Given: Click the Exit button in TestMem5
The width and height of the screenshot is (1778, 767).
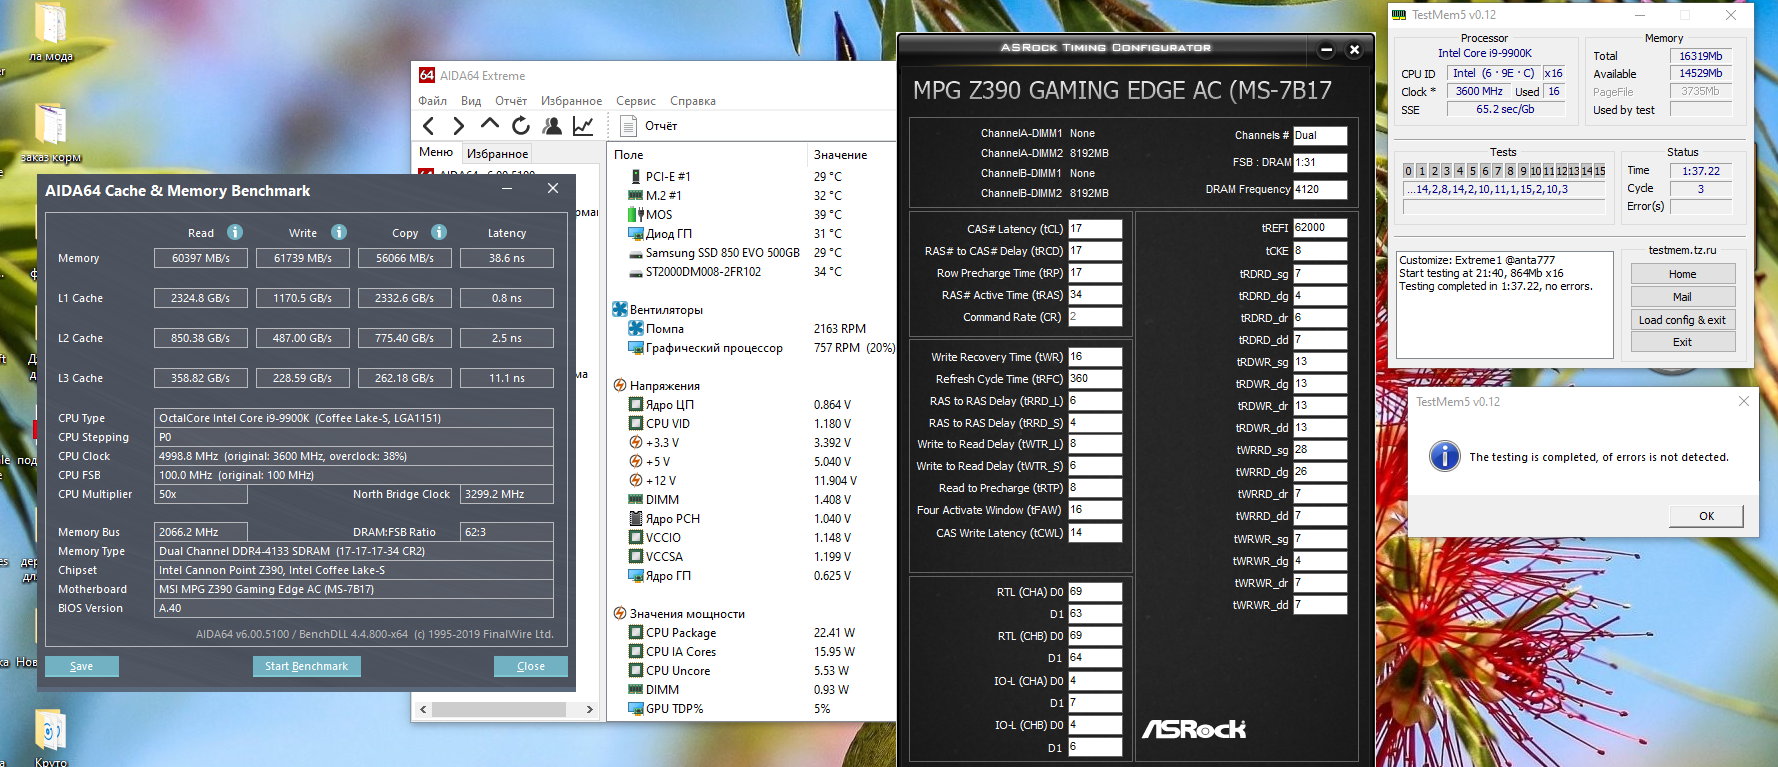Looking at the screenshot, I should point(1683,342).
